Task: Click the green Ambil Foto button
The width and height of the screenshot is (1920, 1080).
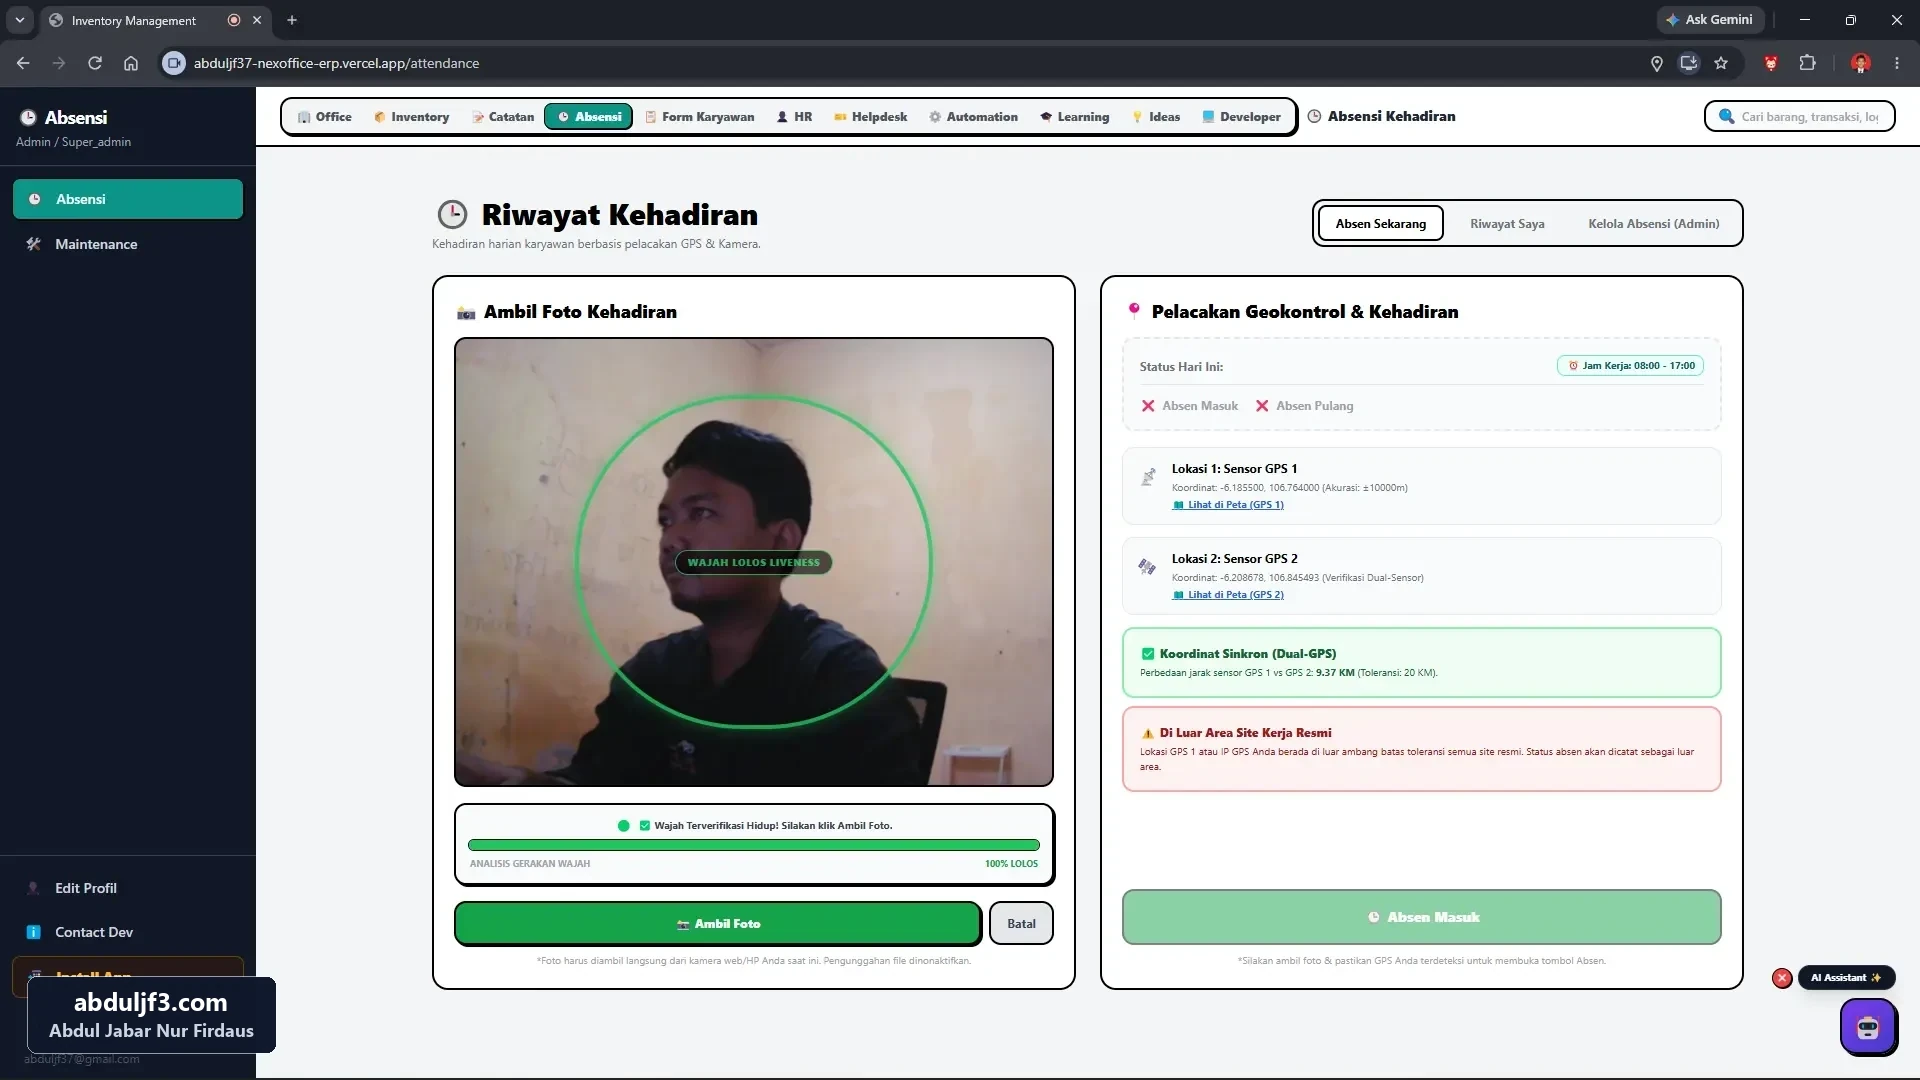Action: pos(718,923)
